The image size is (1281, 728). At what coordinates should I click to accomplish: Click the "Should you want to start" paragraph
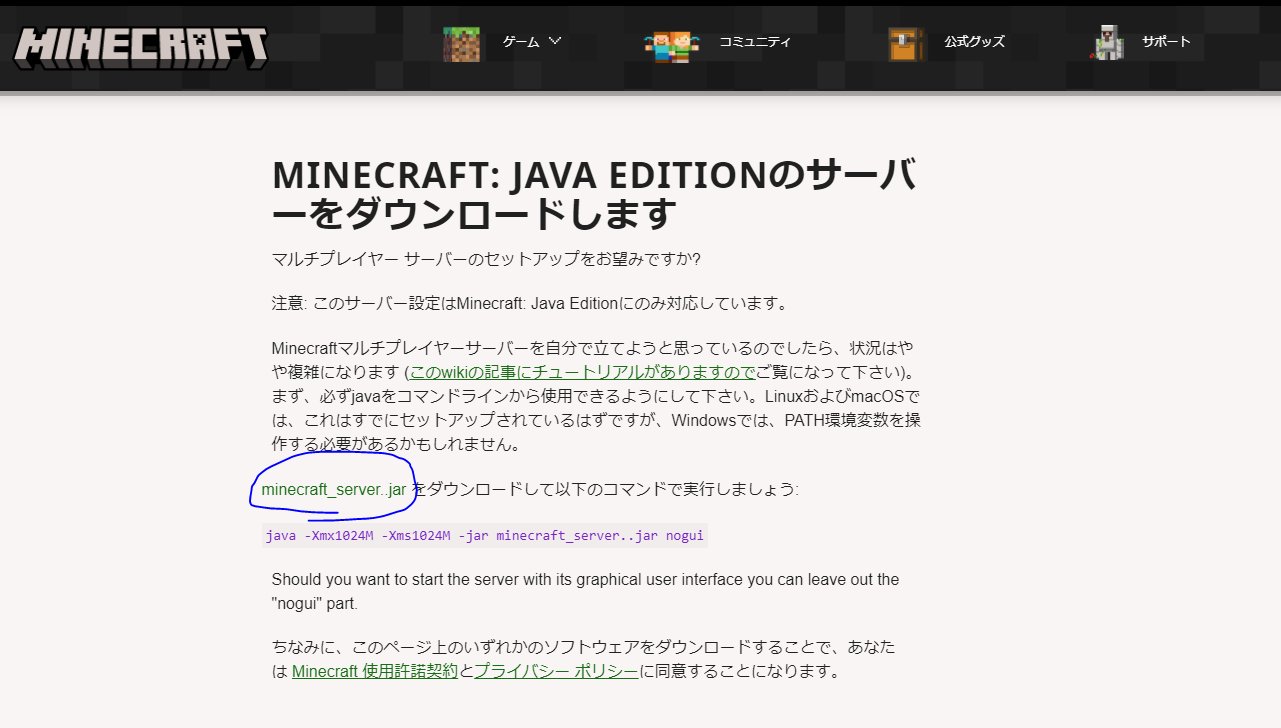(x=585, y=592)
